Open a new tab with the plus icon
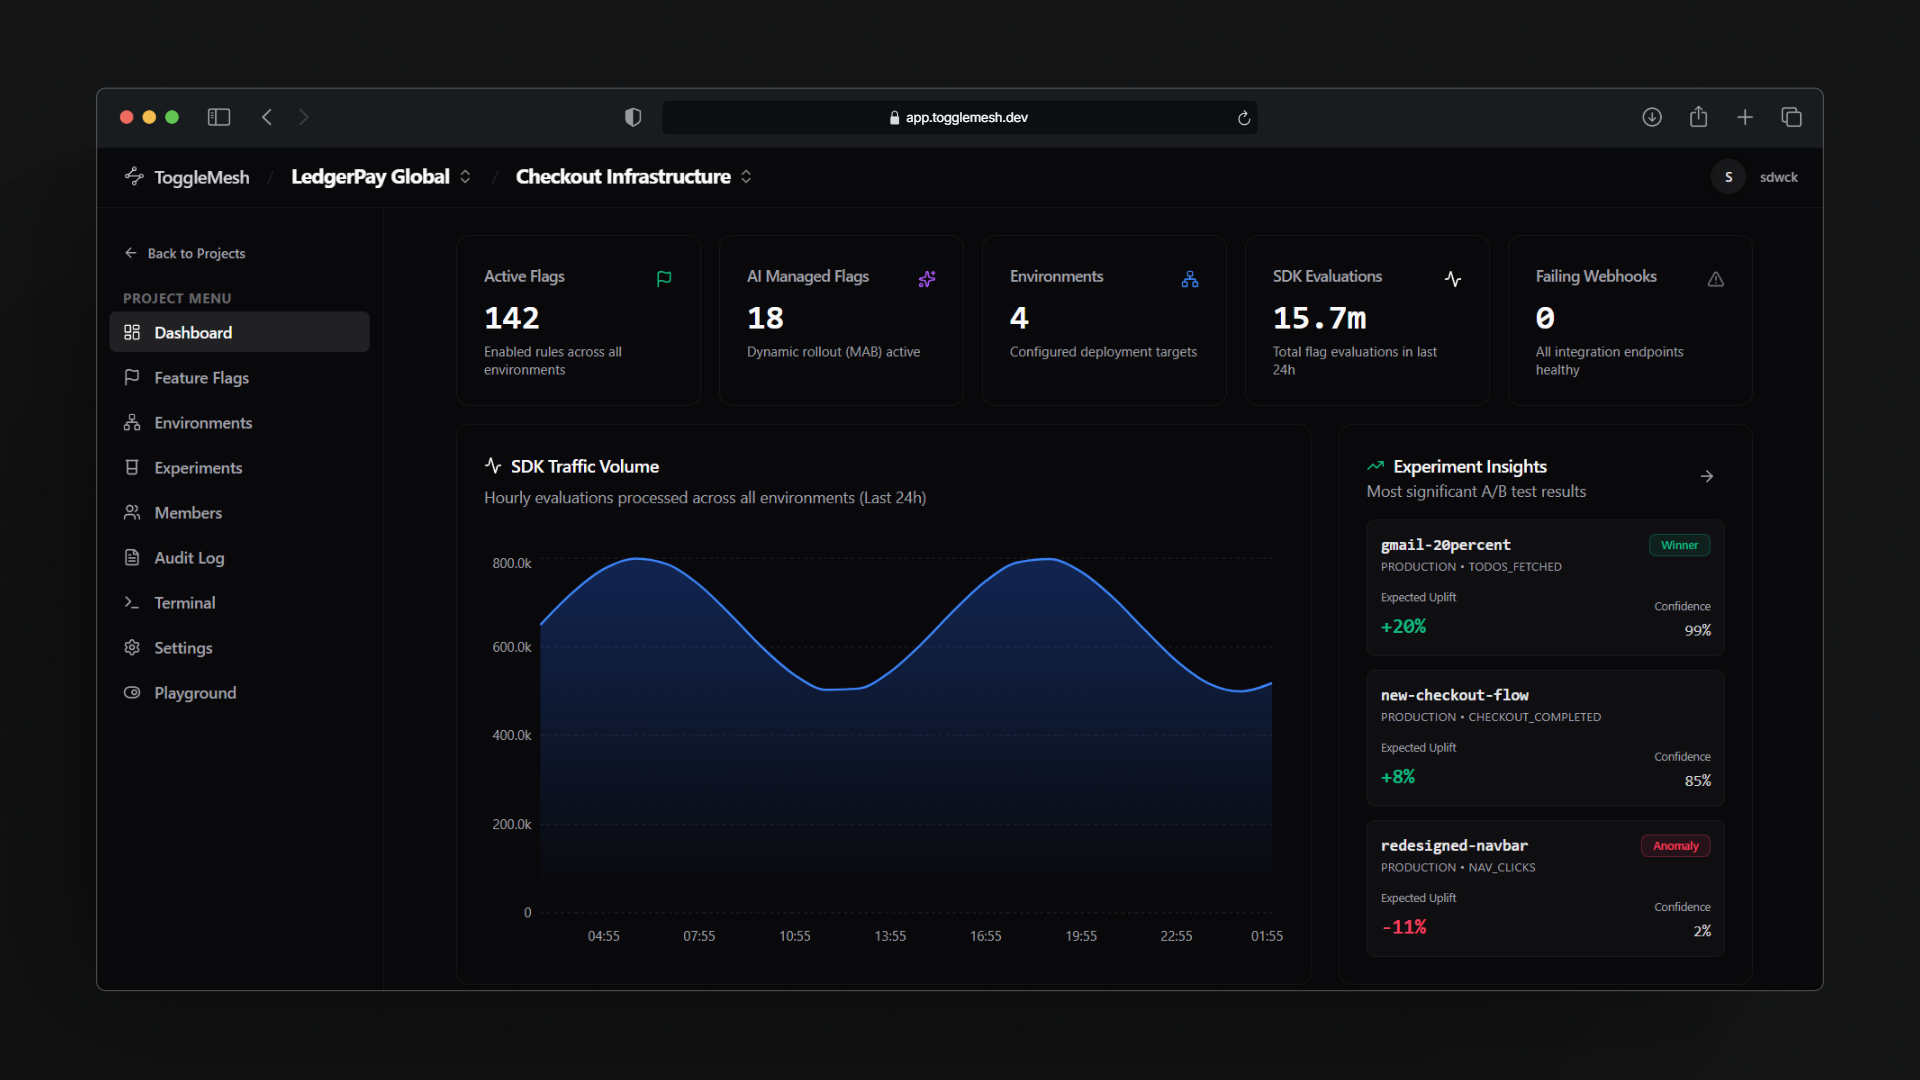Viewport: 1920px width, 1080px height. click(1745, 117)
